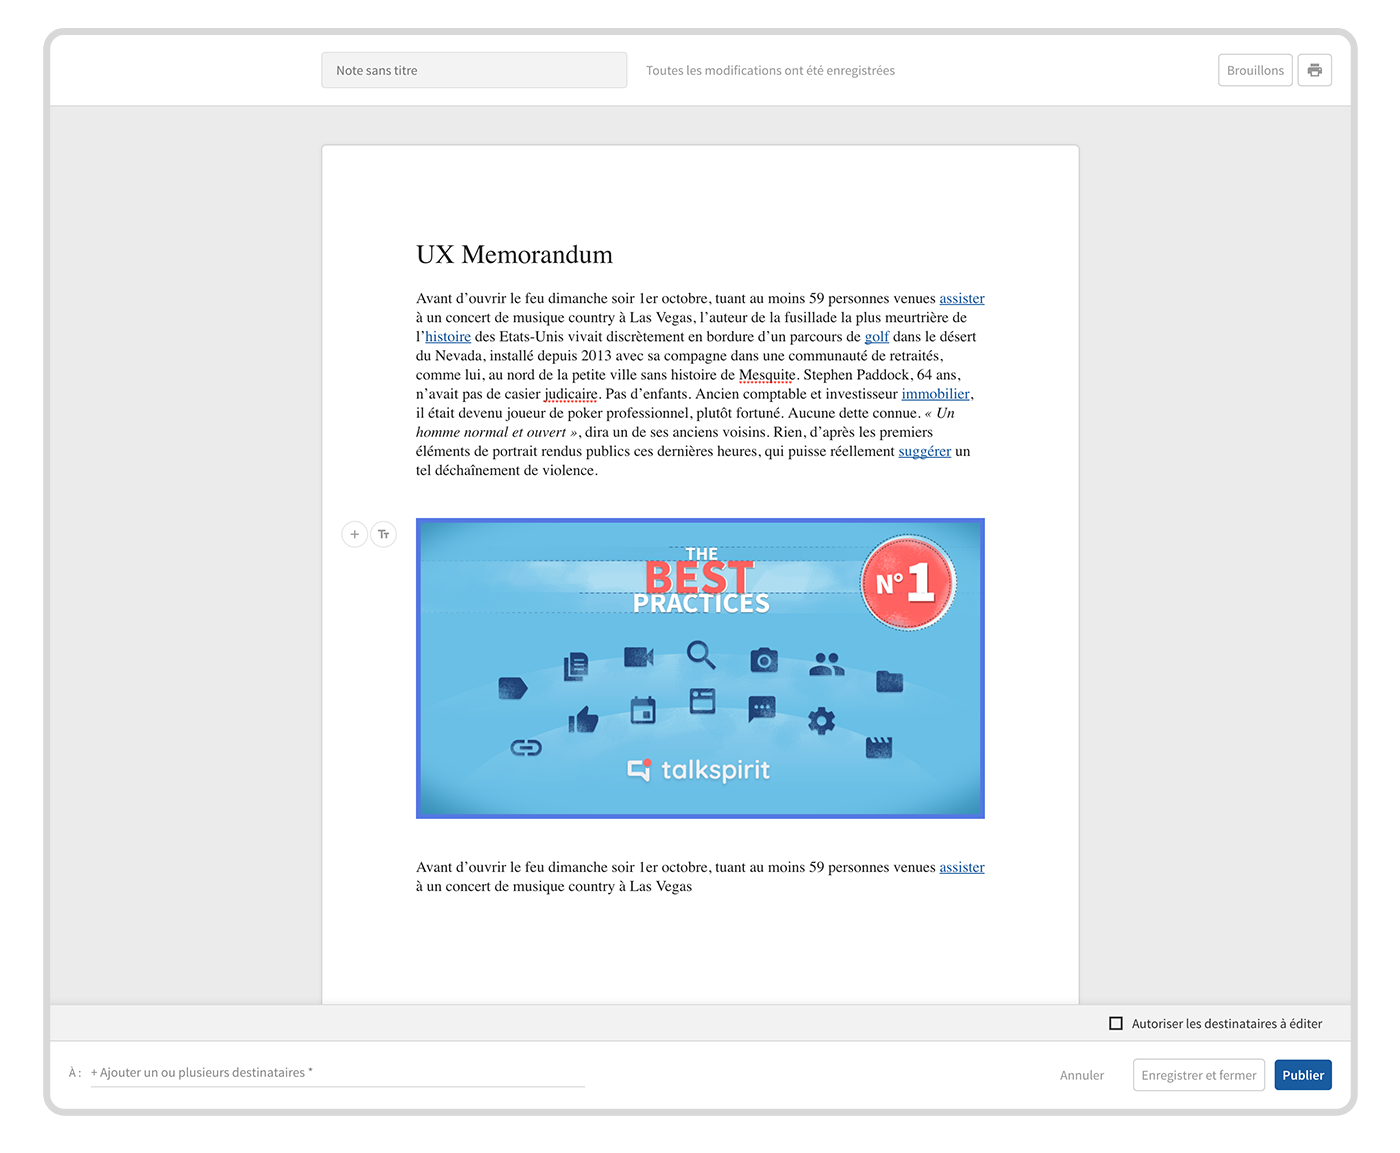The height and width of the screenshot is (1153, 1400).
Task: Open 'assister' link below the image
Action: (962, 868)
